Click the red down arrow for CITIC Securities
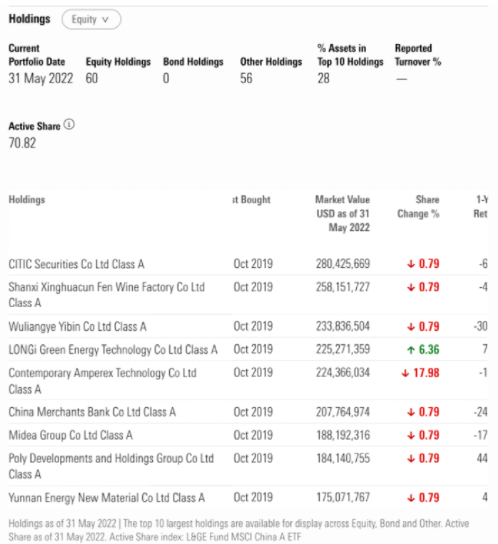Screen dimensions: 498x544 pyautogui.click(x=411, y=264)
